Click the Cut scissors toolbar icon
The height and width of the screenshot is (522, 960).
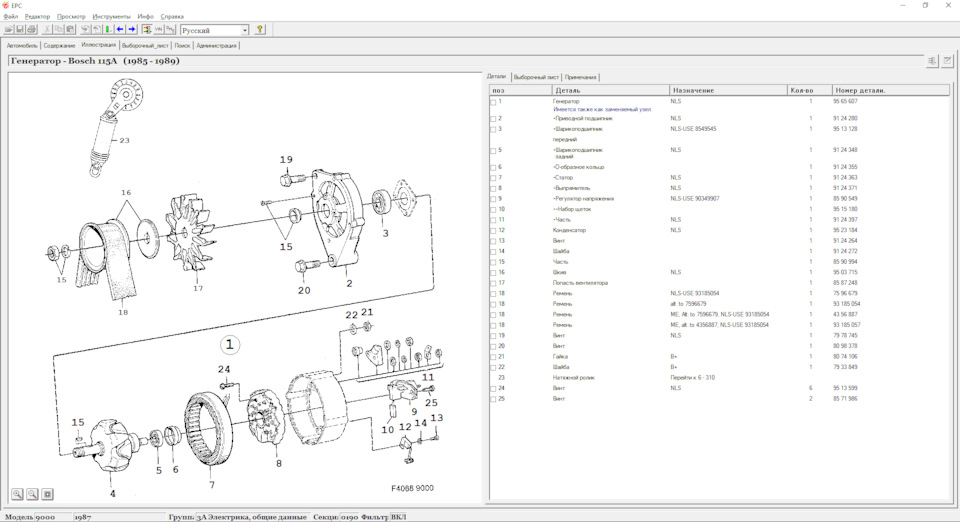pyautogui.click(x=47, y=29)
